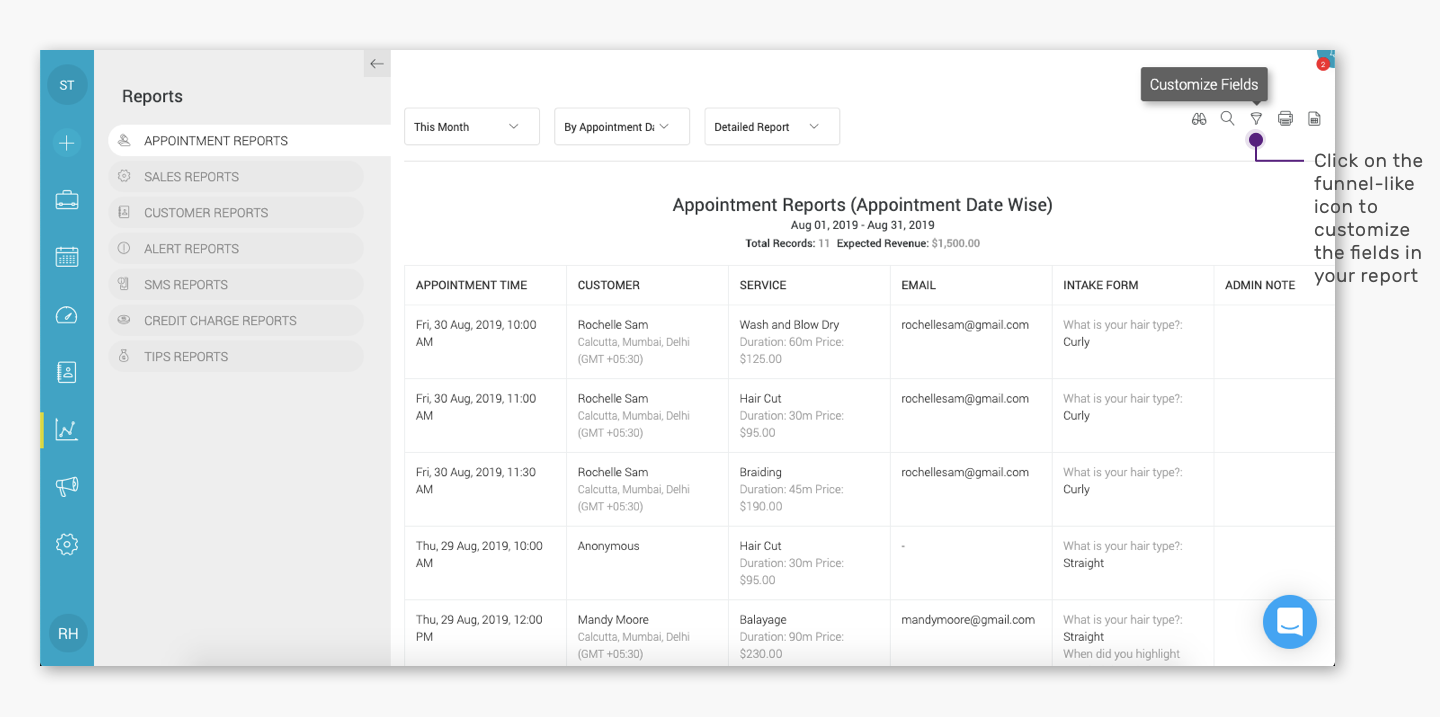Open the contacts book sidebar icon
The height and width of the screenshot is (718, 1440).
coord(67,372)
